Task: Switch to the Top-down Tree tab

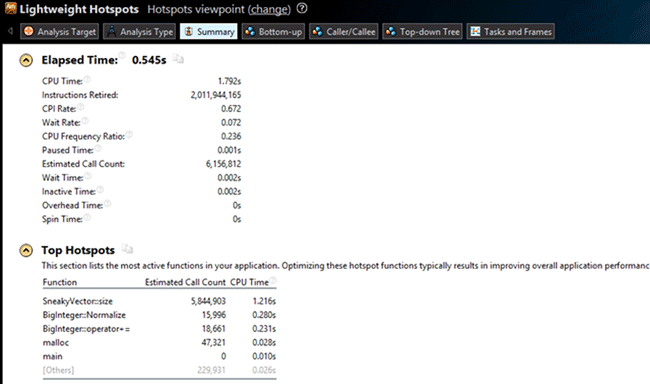Action: pos(422,32)
